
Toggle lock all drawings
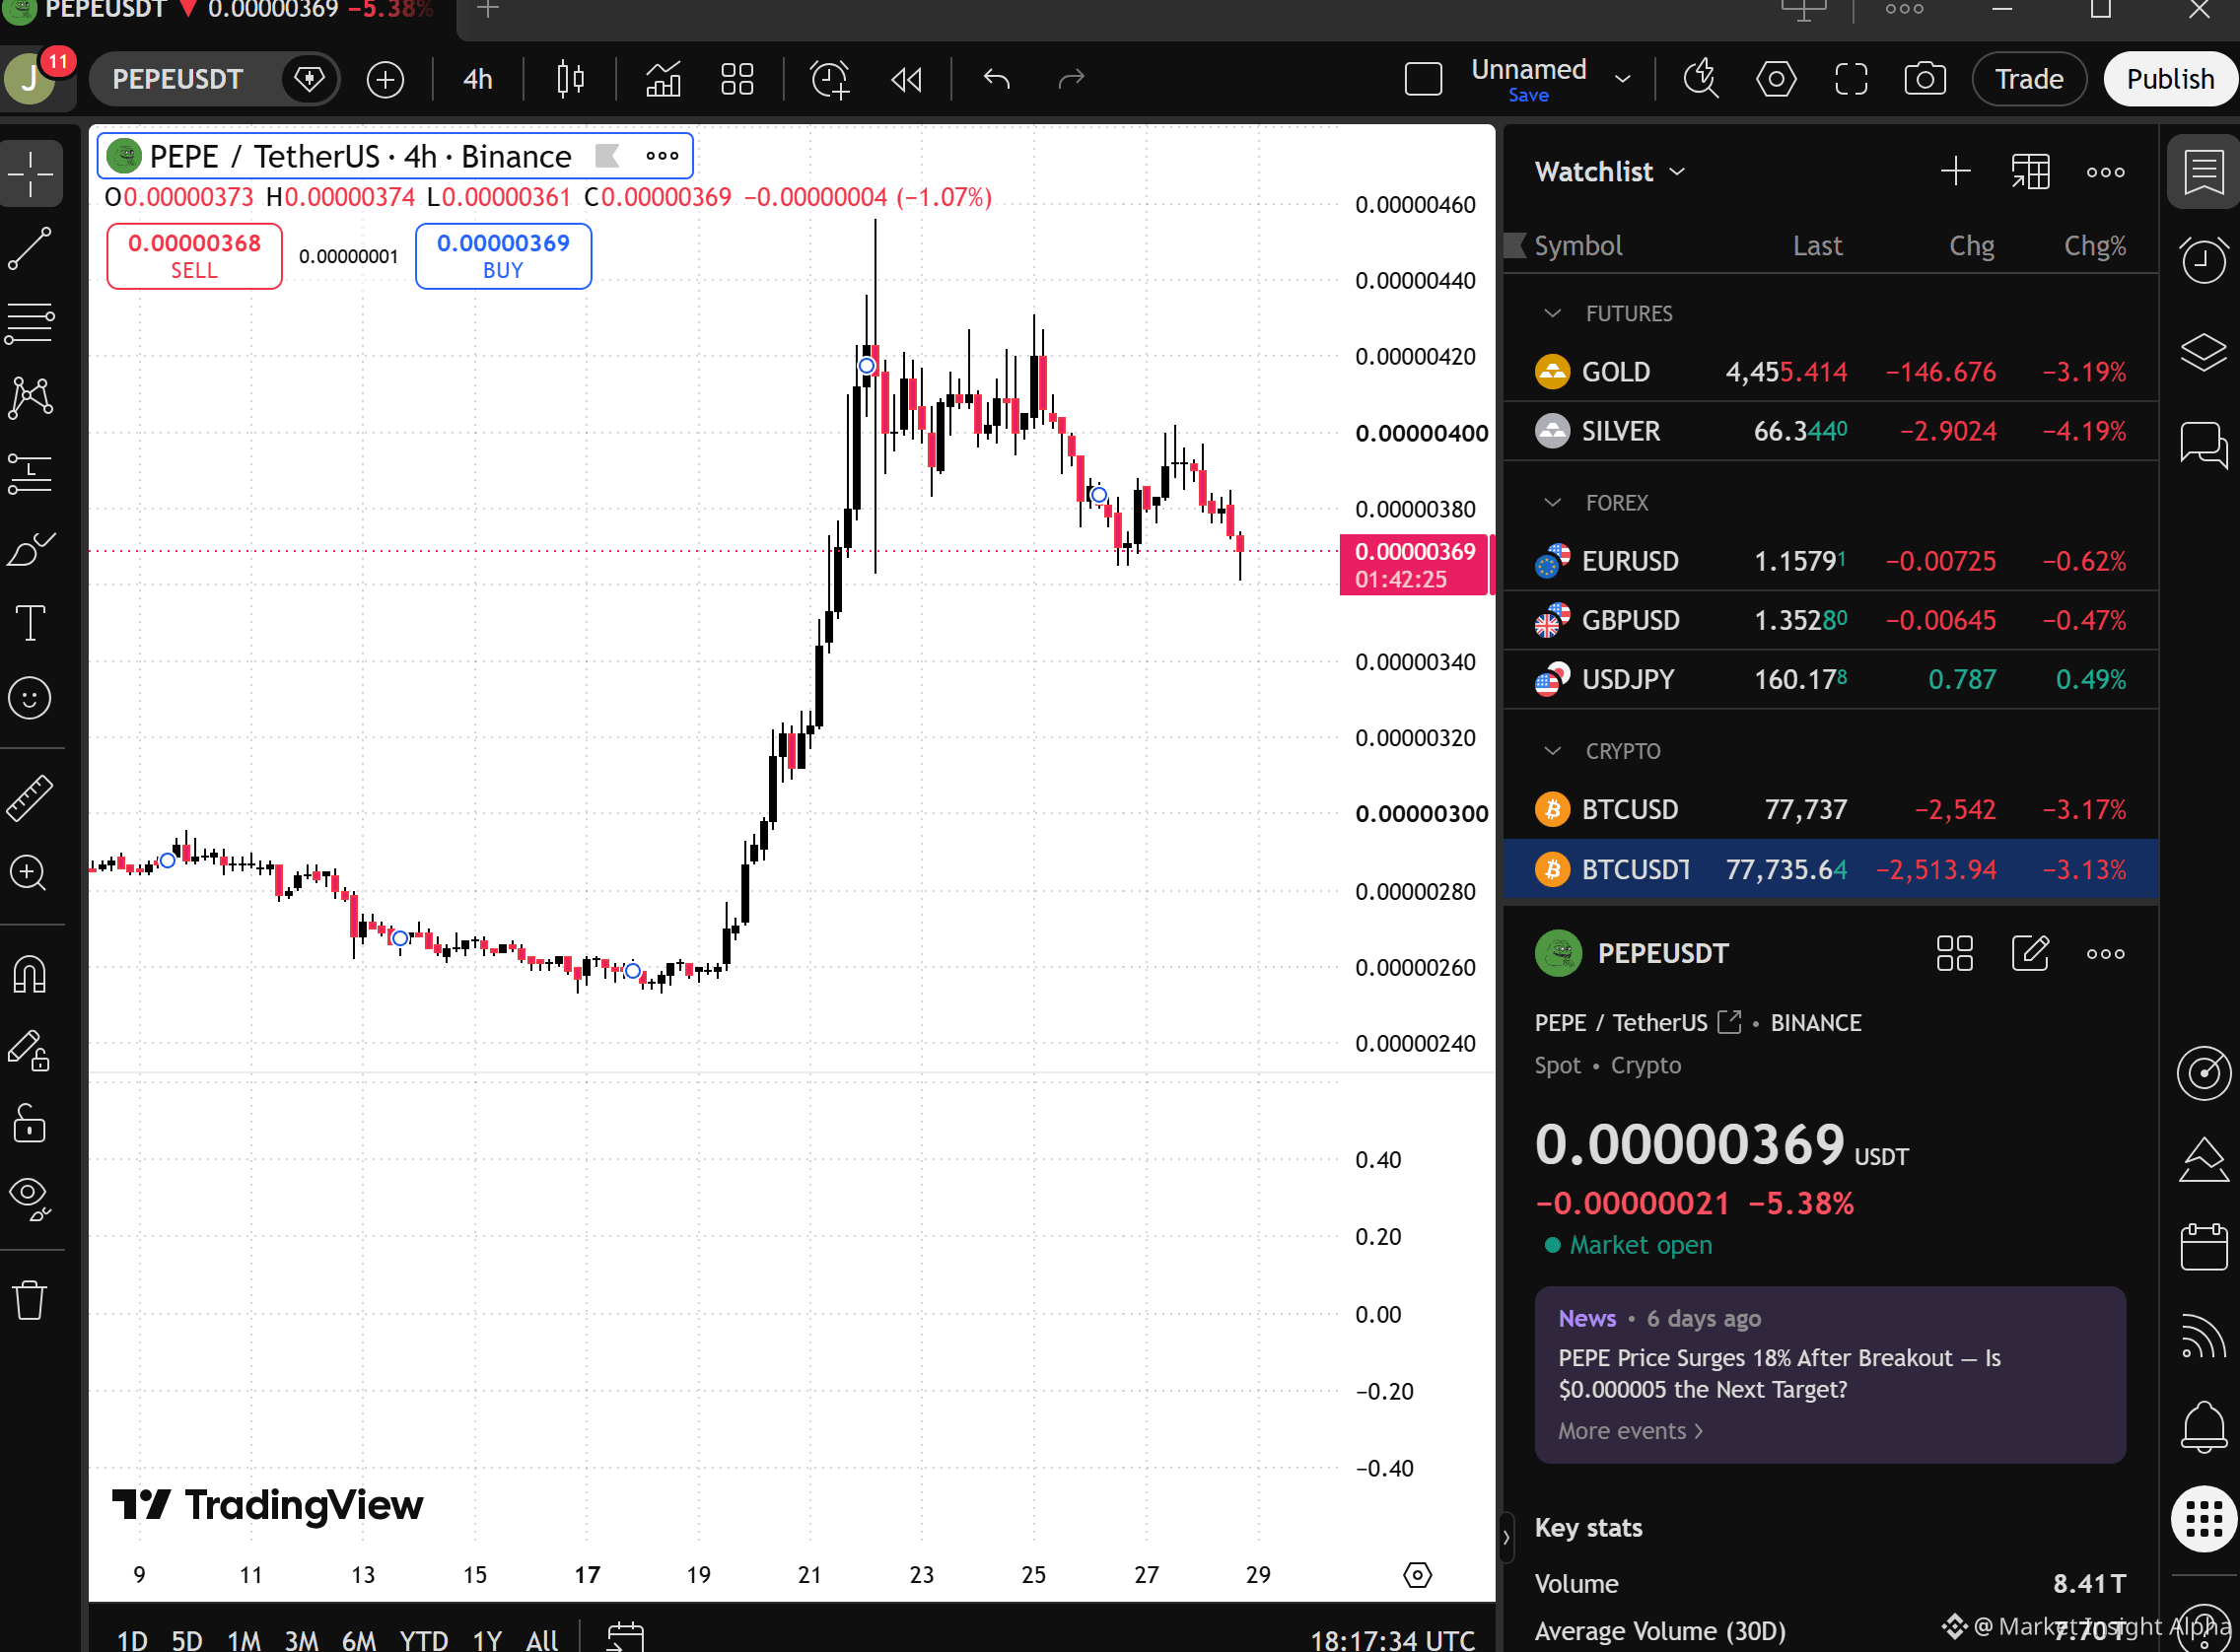click(x=30, y=1123)
